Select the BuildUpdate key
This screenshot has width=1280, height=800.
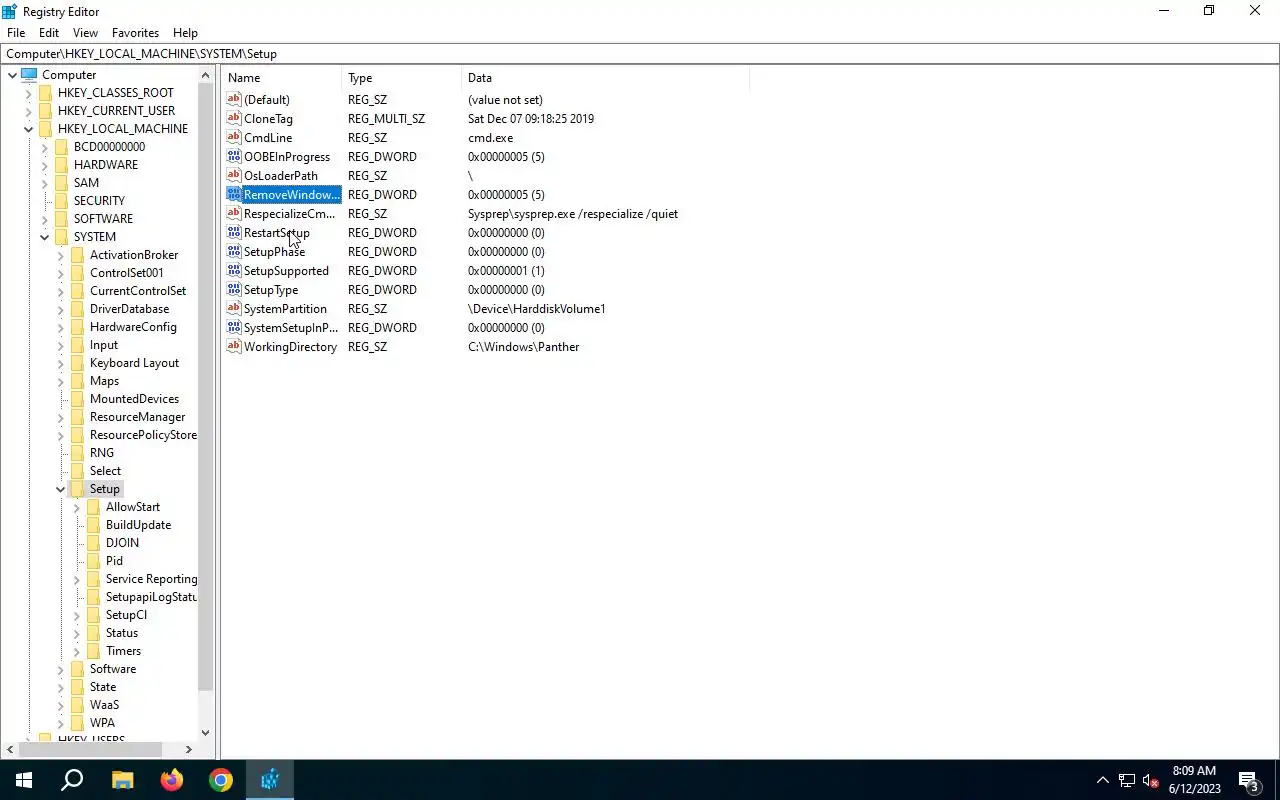click(138, 525)
